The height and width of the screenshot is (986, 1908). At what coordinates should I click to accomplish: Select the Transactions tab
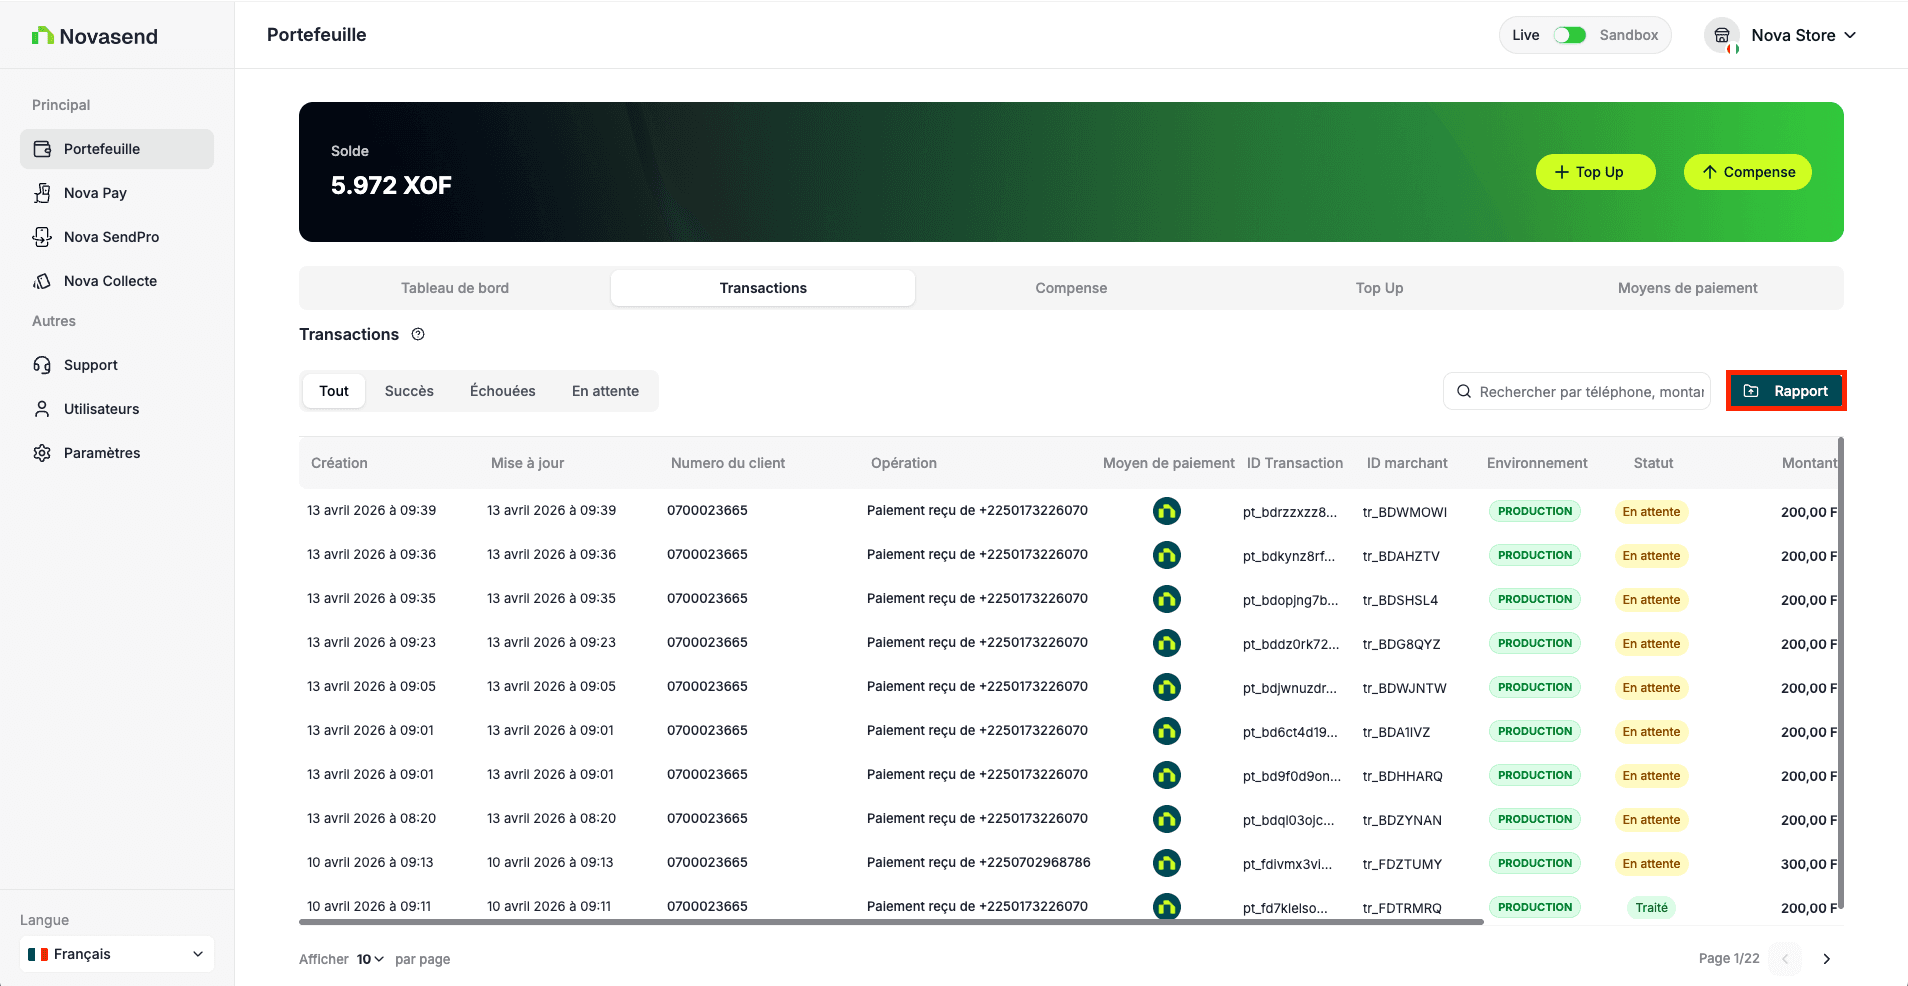point(763,288)
